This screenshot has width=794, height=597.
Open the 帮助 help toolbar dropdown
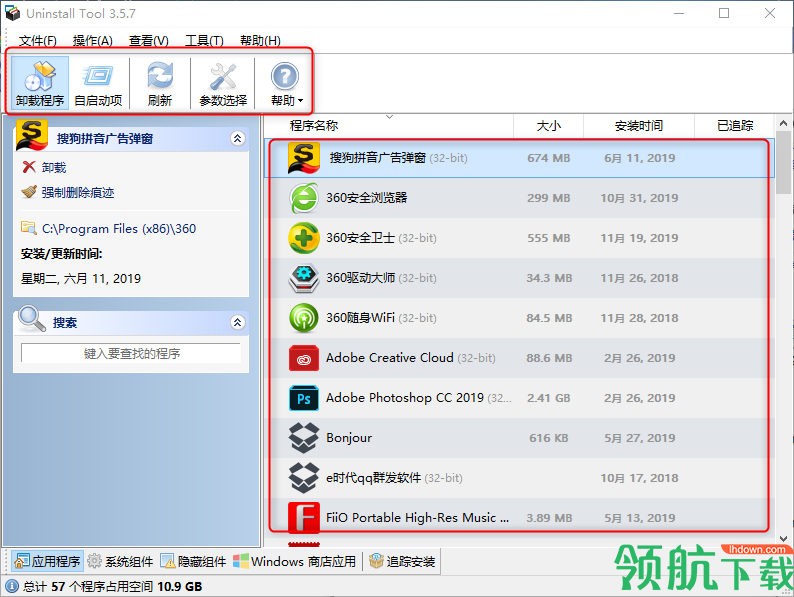click(x=286, y=83)
